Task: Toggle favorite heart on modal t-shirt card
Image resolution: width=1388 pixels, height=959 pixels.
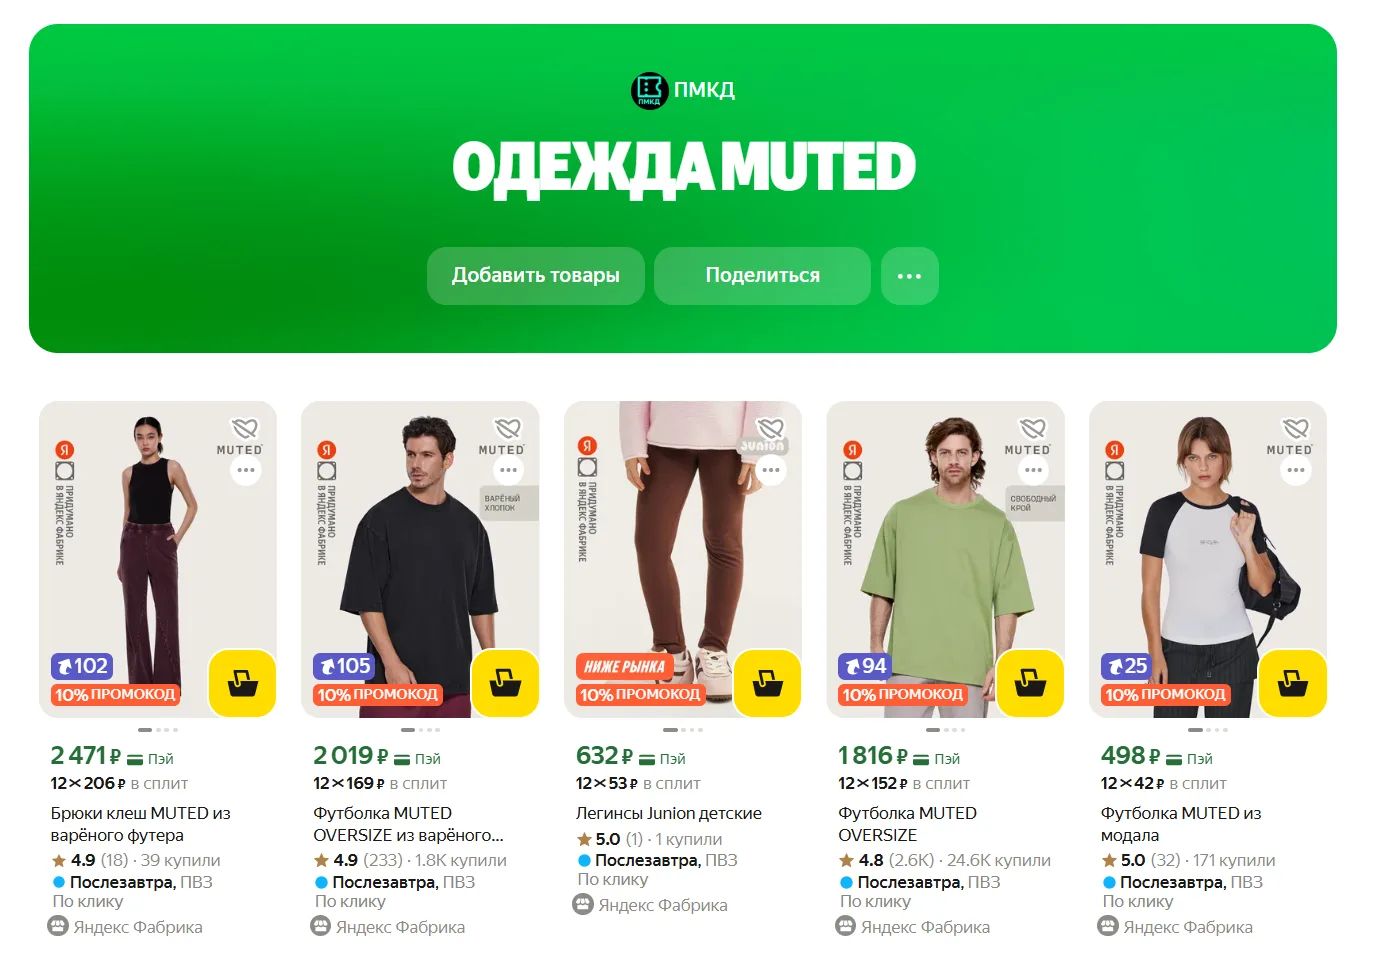Action: 1296,428
